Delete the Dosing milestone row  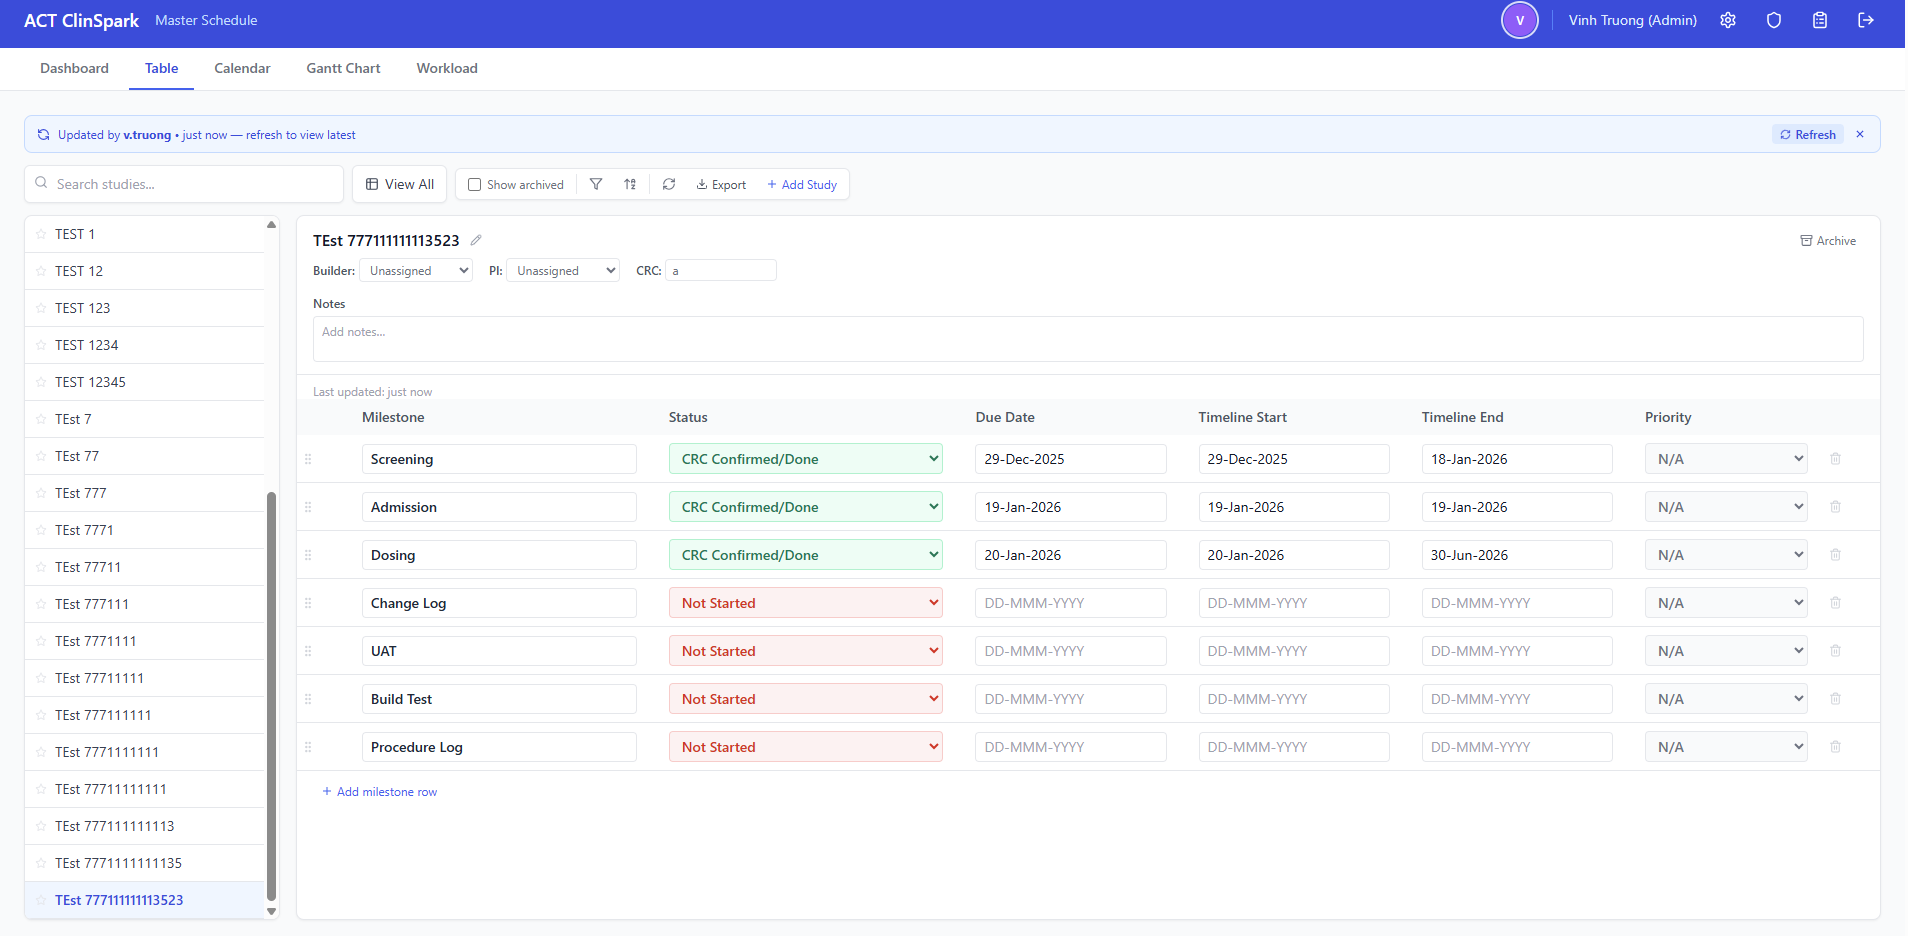[x=1836, y=555]
